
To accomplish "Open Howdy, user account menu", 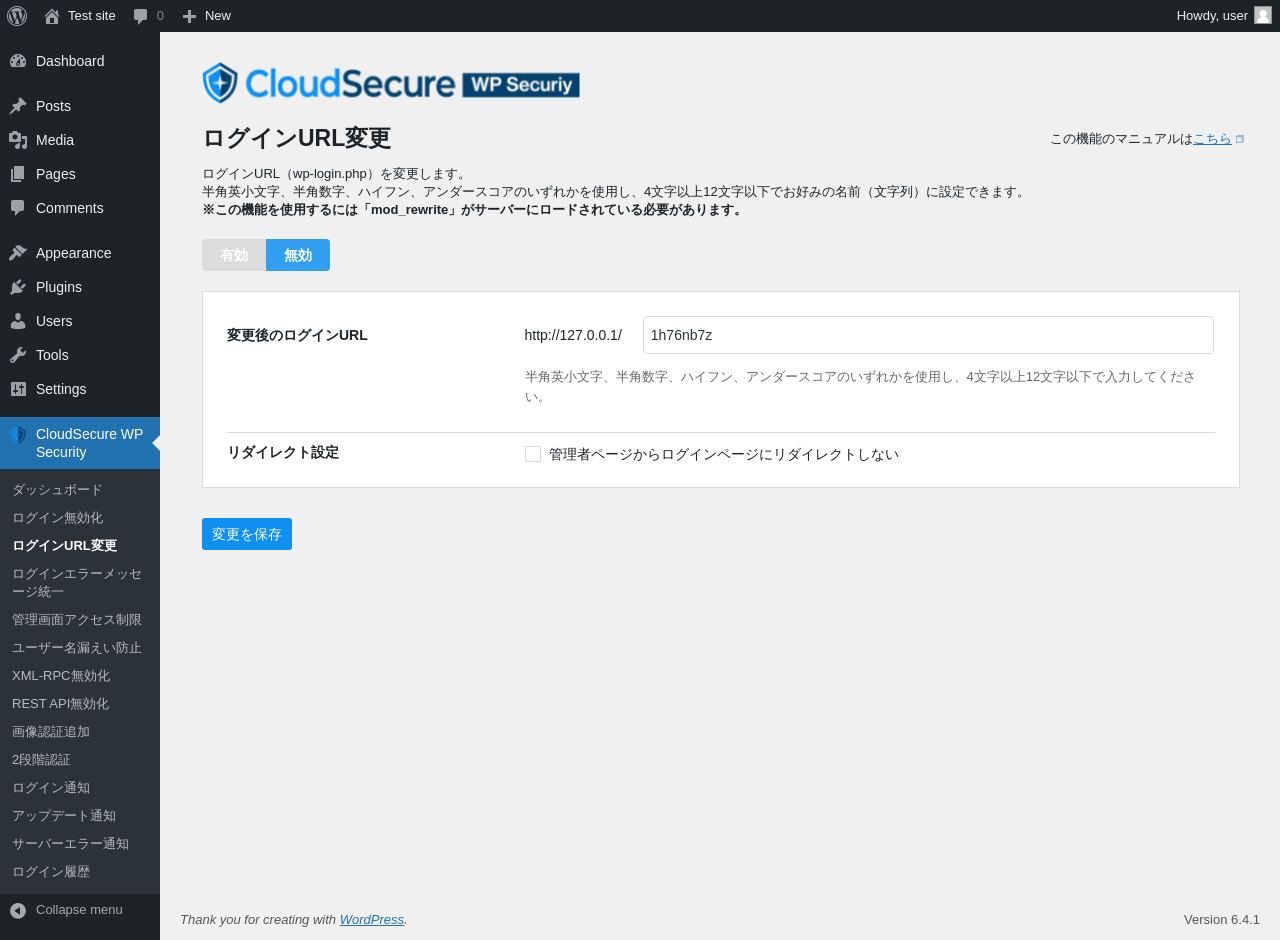I will (1224, 16).
